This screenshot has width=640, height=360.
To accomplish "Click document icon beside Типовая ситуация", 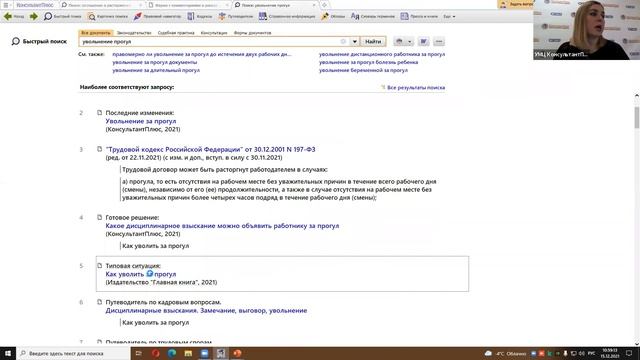I will [99, 266].
